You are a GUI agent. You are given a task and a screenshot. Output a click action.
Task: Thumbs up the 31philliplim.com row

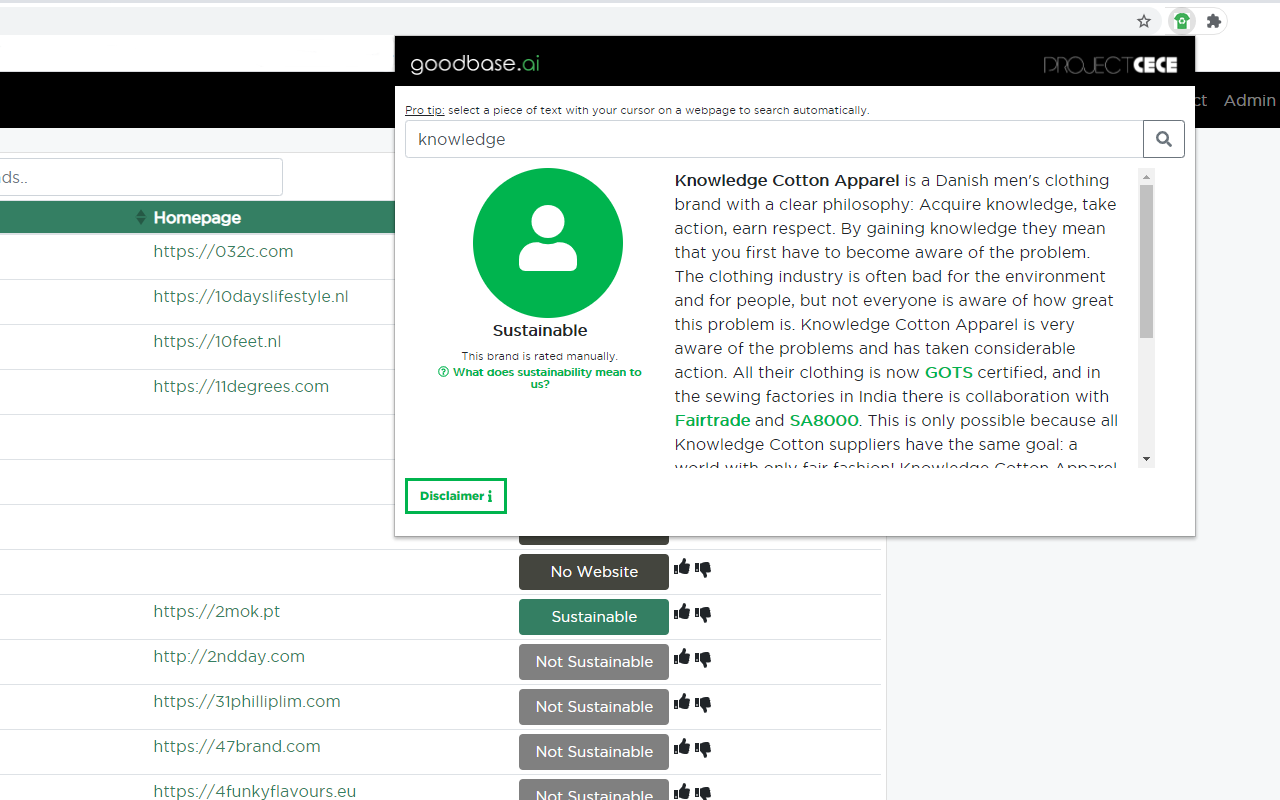click(682, 703)
